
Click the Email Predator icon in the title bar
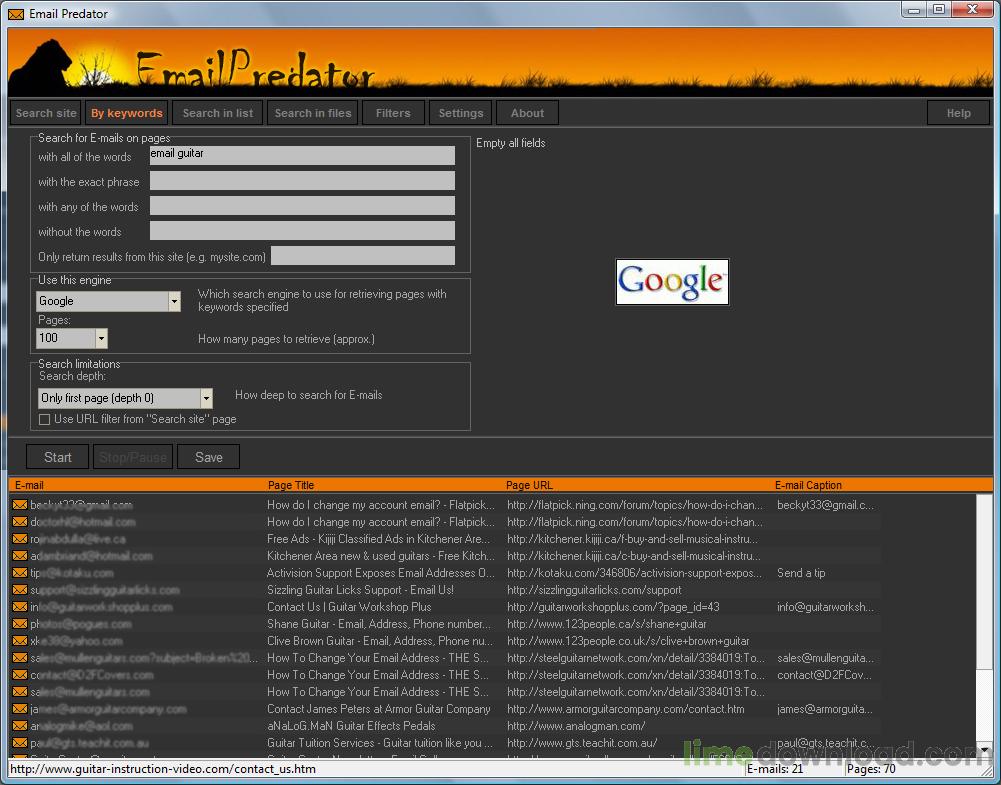pos(14,13)
